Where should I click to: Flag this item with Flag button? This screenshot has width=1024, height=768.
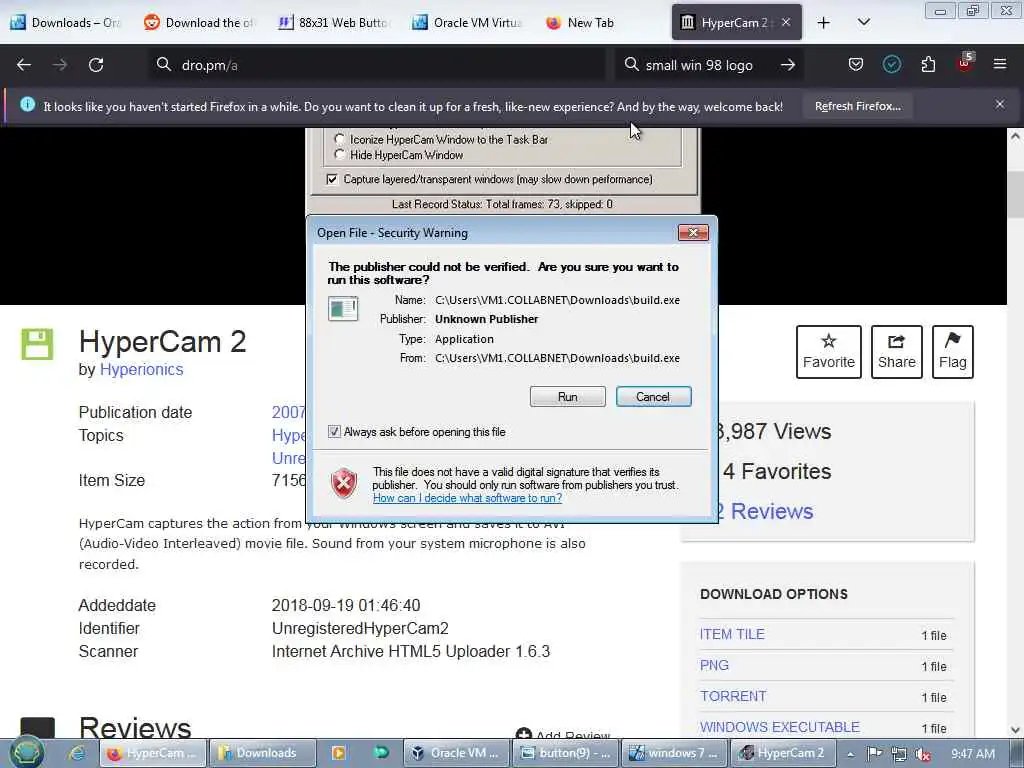pyautogui.click(x=953, y=352)
